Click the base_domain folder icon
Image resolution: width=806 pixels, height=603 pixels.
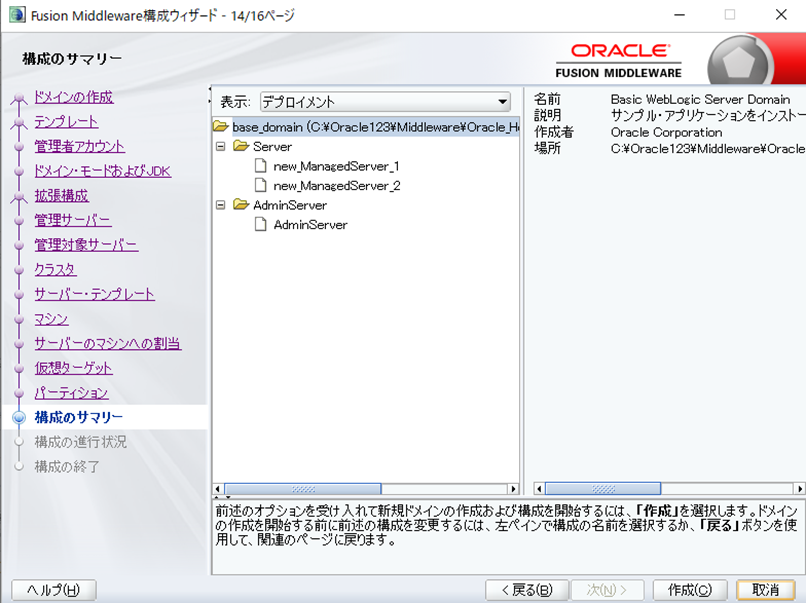coord(221,127)
